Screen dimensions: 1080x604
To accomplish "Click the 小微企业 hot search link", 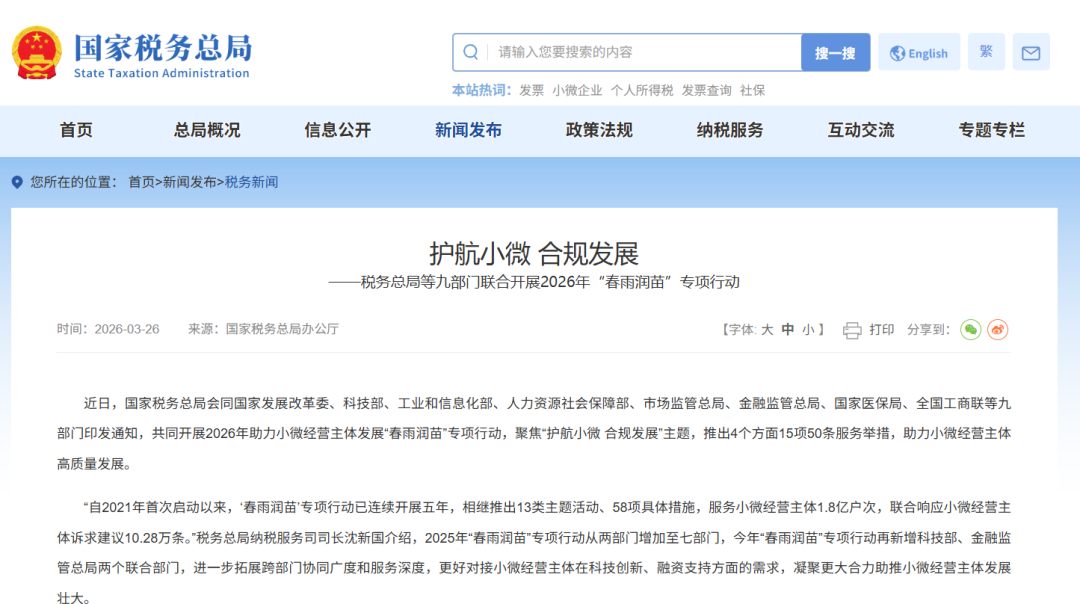I will (x=577, y=90).
